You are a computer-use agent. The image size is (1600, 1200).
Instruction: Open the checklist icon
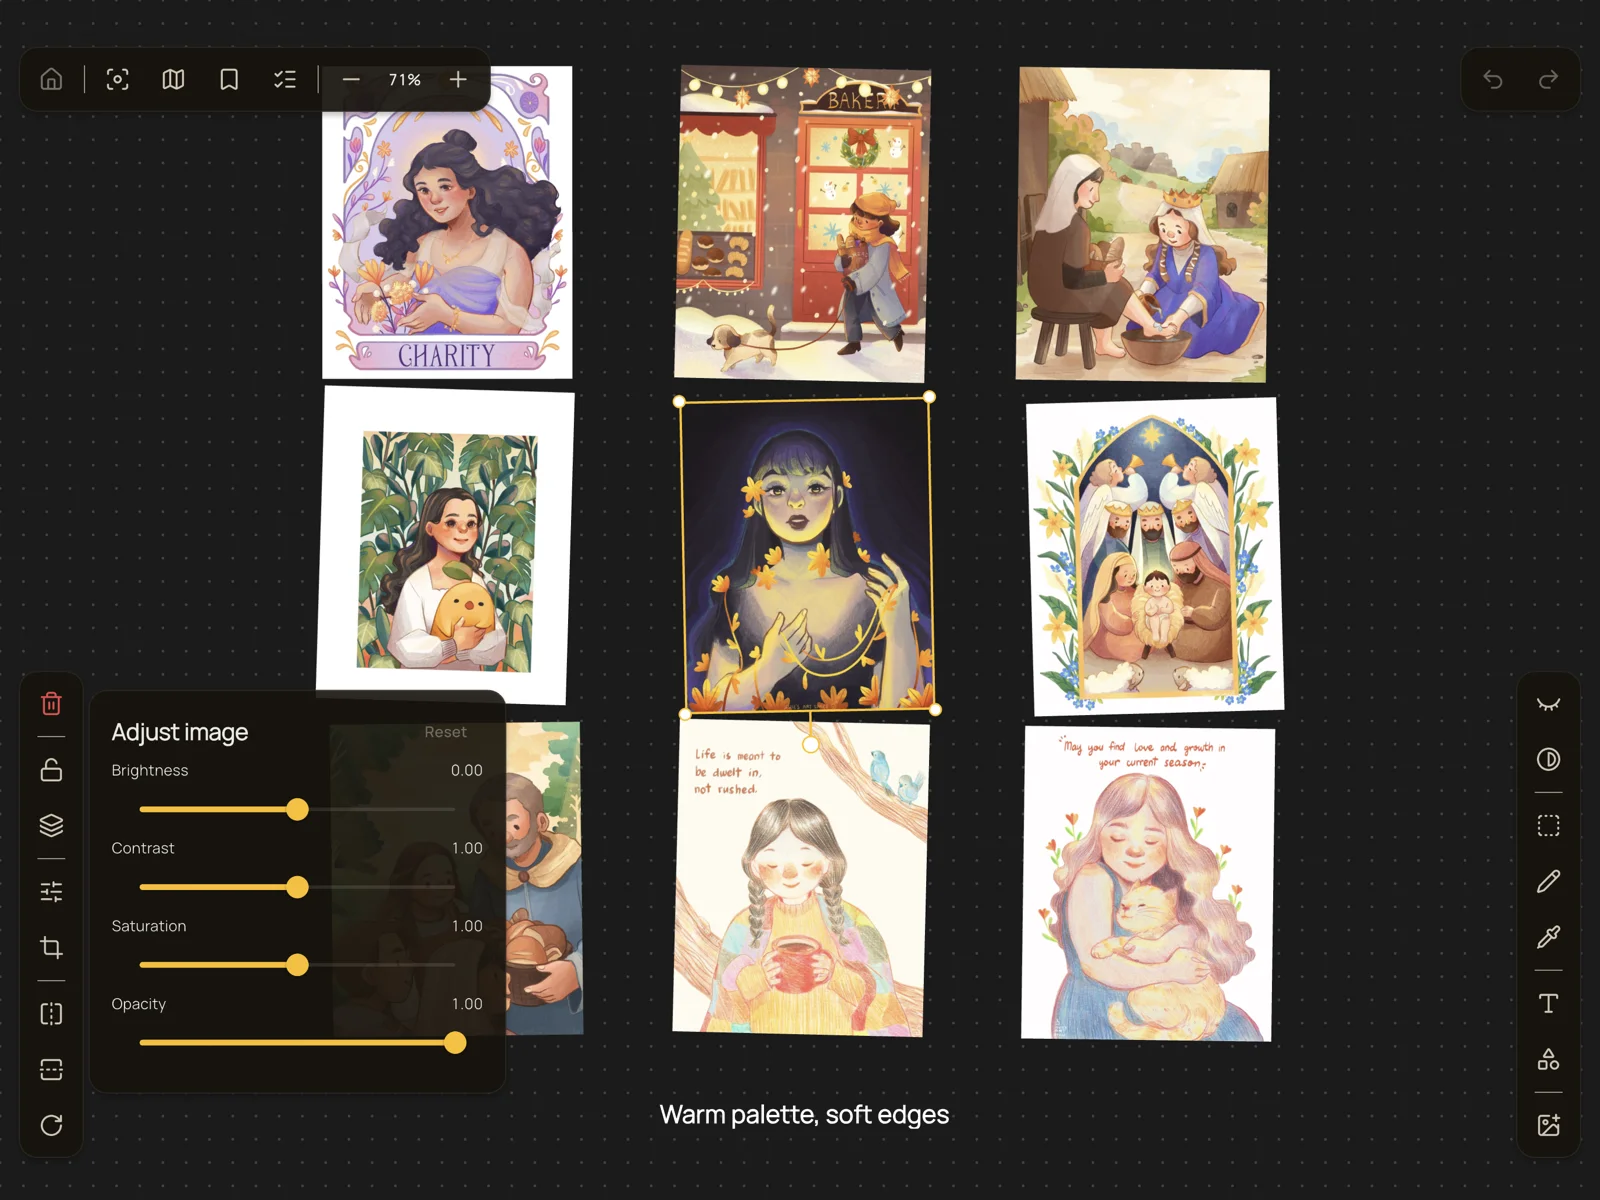pos(285,79)
